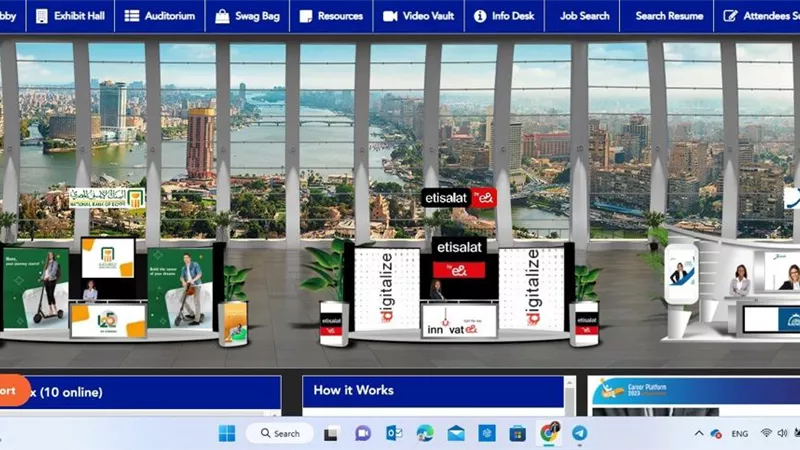800x450 pixels.
Task: Click the volume speaker icon
Action: (782, 433)
